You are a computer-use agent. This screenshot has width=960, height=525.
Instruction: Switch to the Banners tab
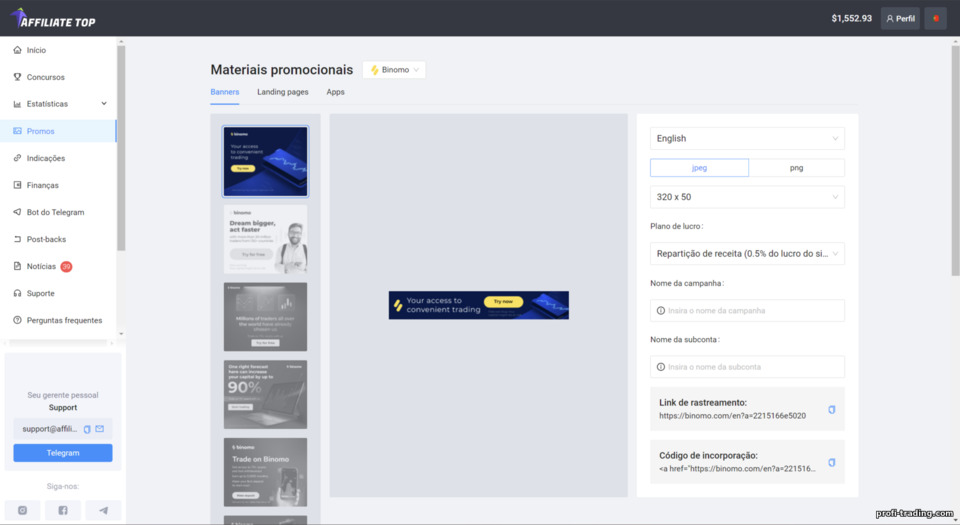pyautogui.click(x=225, y=92)
